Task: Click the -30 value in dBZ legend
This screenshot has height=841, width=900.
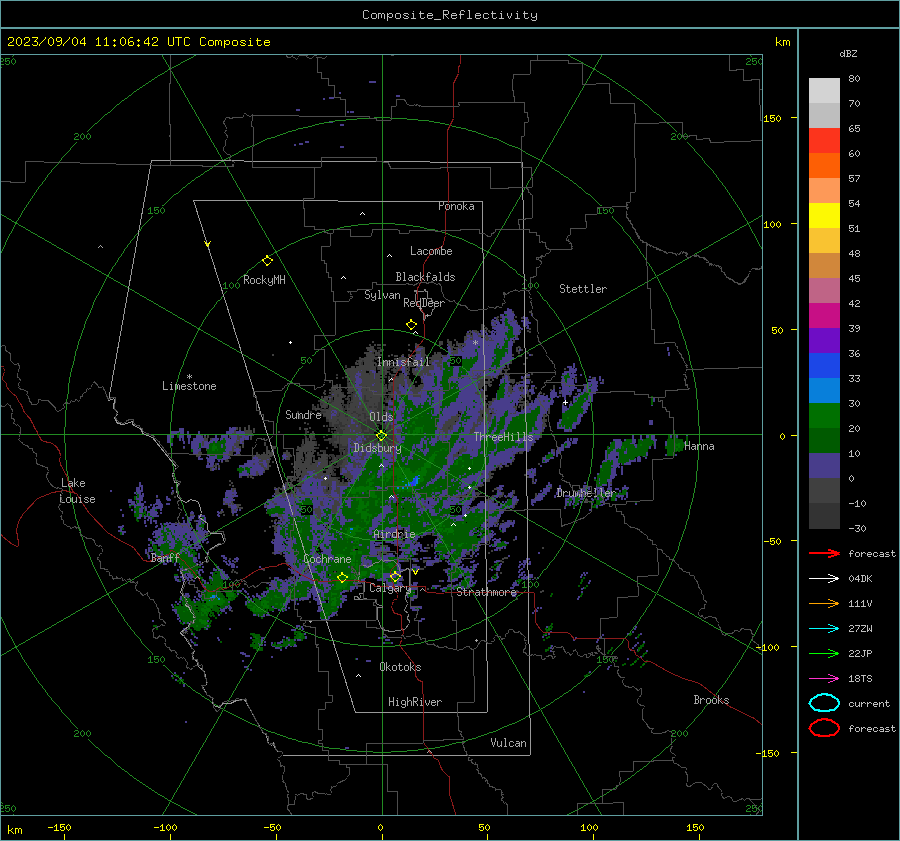Action: pos(857,528)
